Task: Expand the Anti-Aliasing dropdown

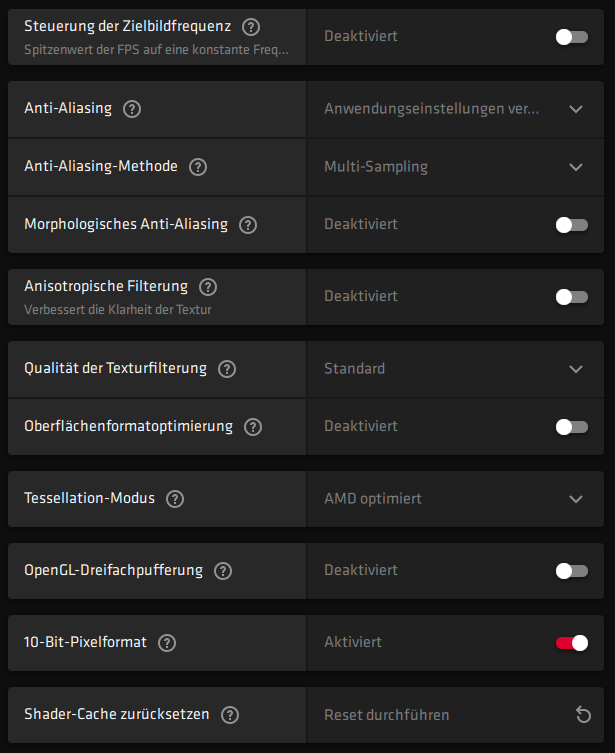Action: (575, 109)
